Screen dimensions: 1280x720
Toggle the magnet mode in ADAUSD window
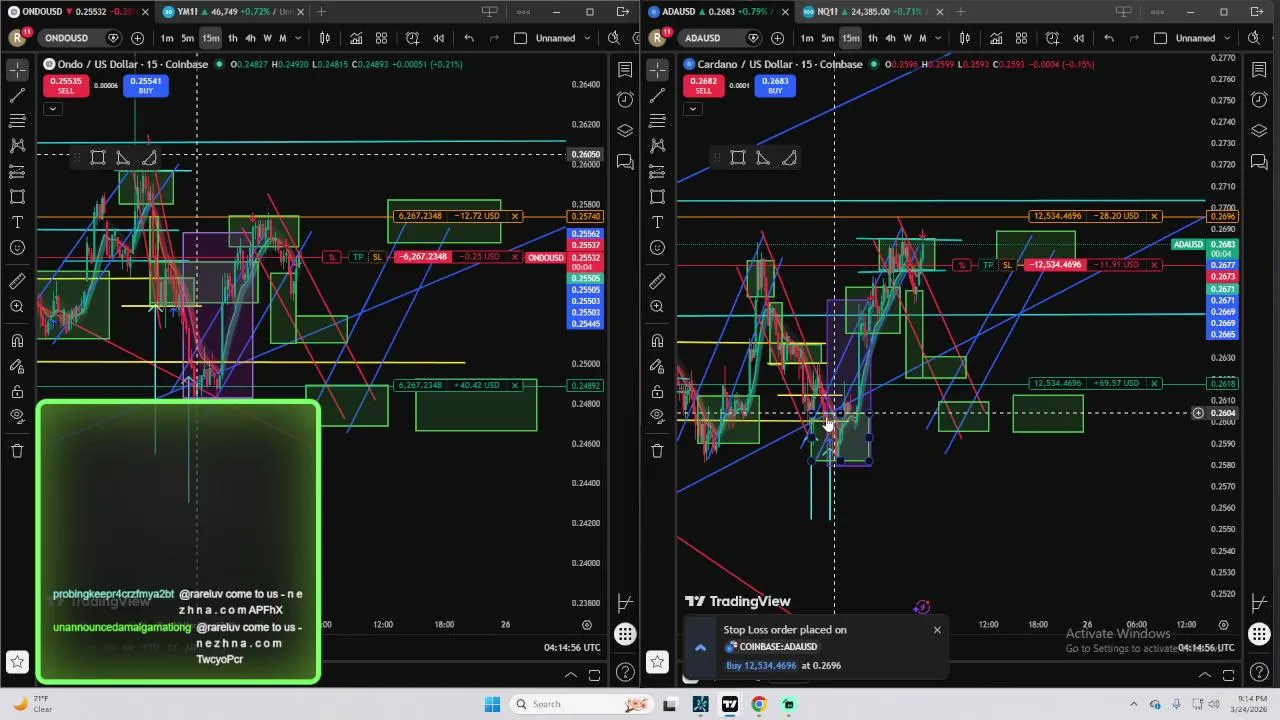coord(657,341)
